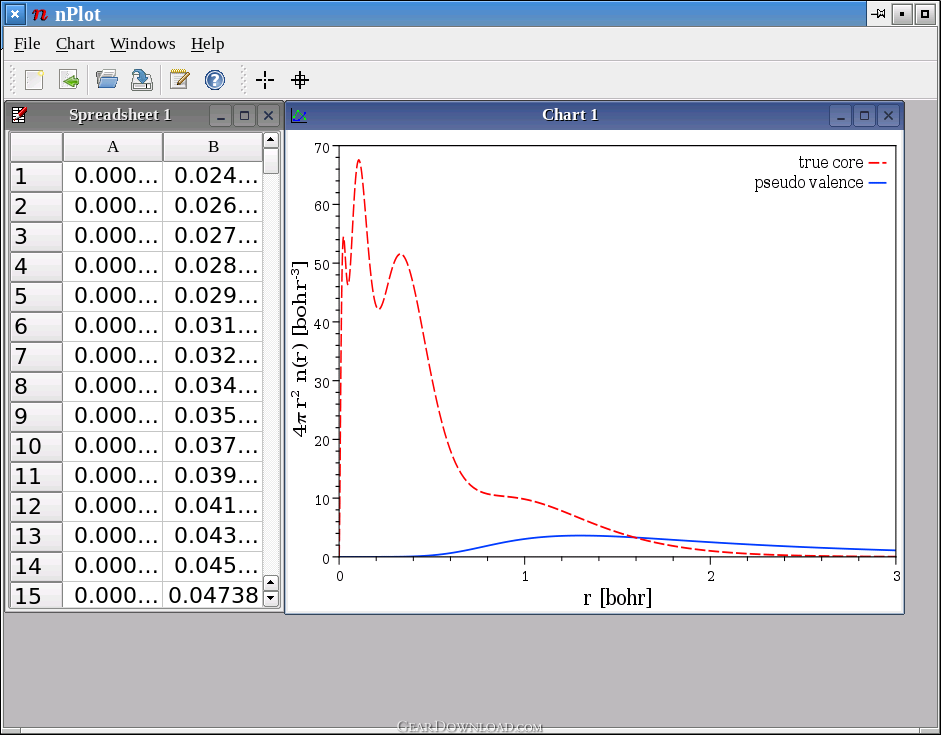Open file using folder toolbar icon

coord(107,80)
